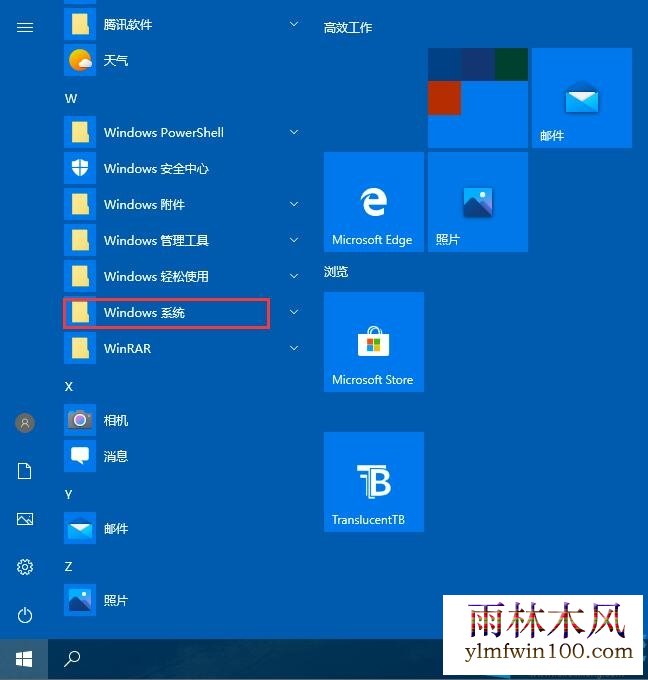Viewport: 648px width, 680px height.
Task: Click the Windows Start button
Action: coord(24,659)
